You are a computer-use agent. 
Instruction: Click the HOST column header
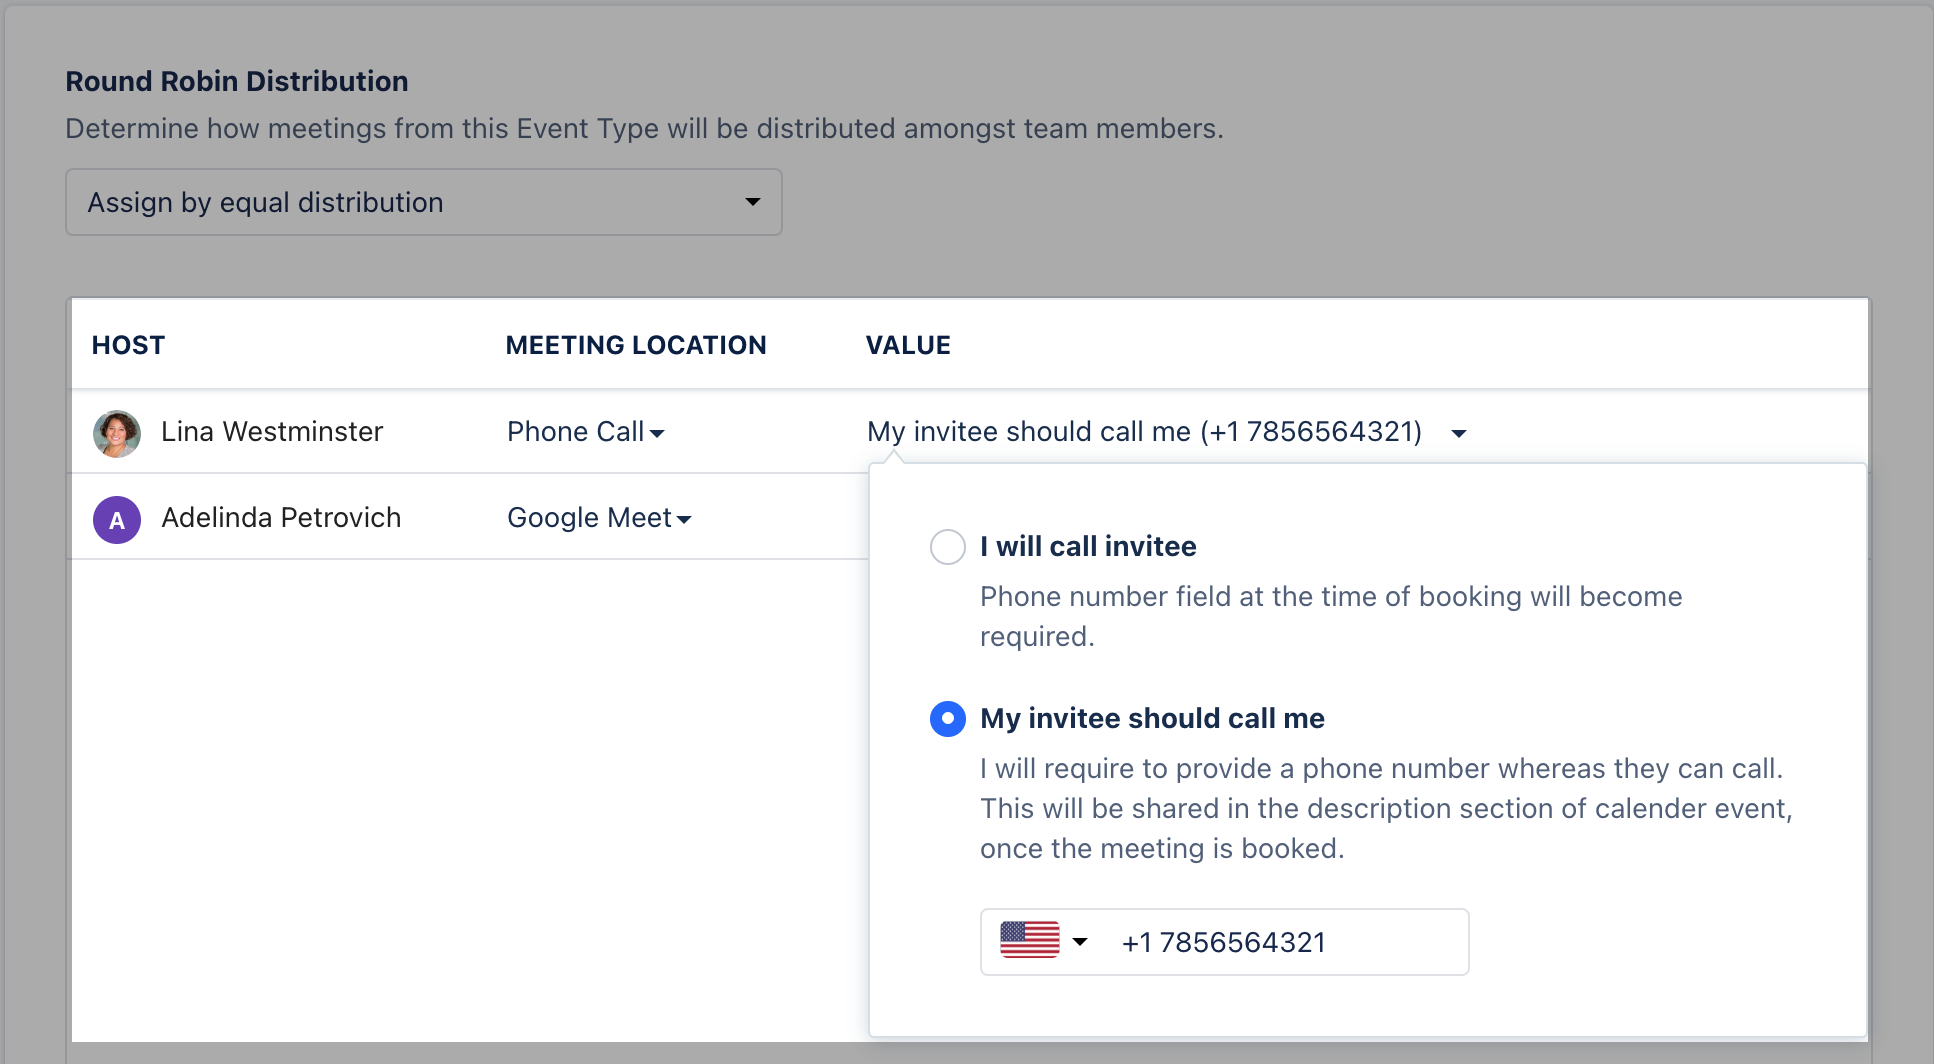coord(128,345)
